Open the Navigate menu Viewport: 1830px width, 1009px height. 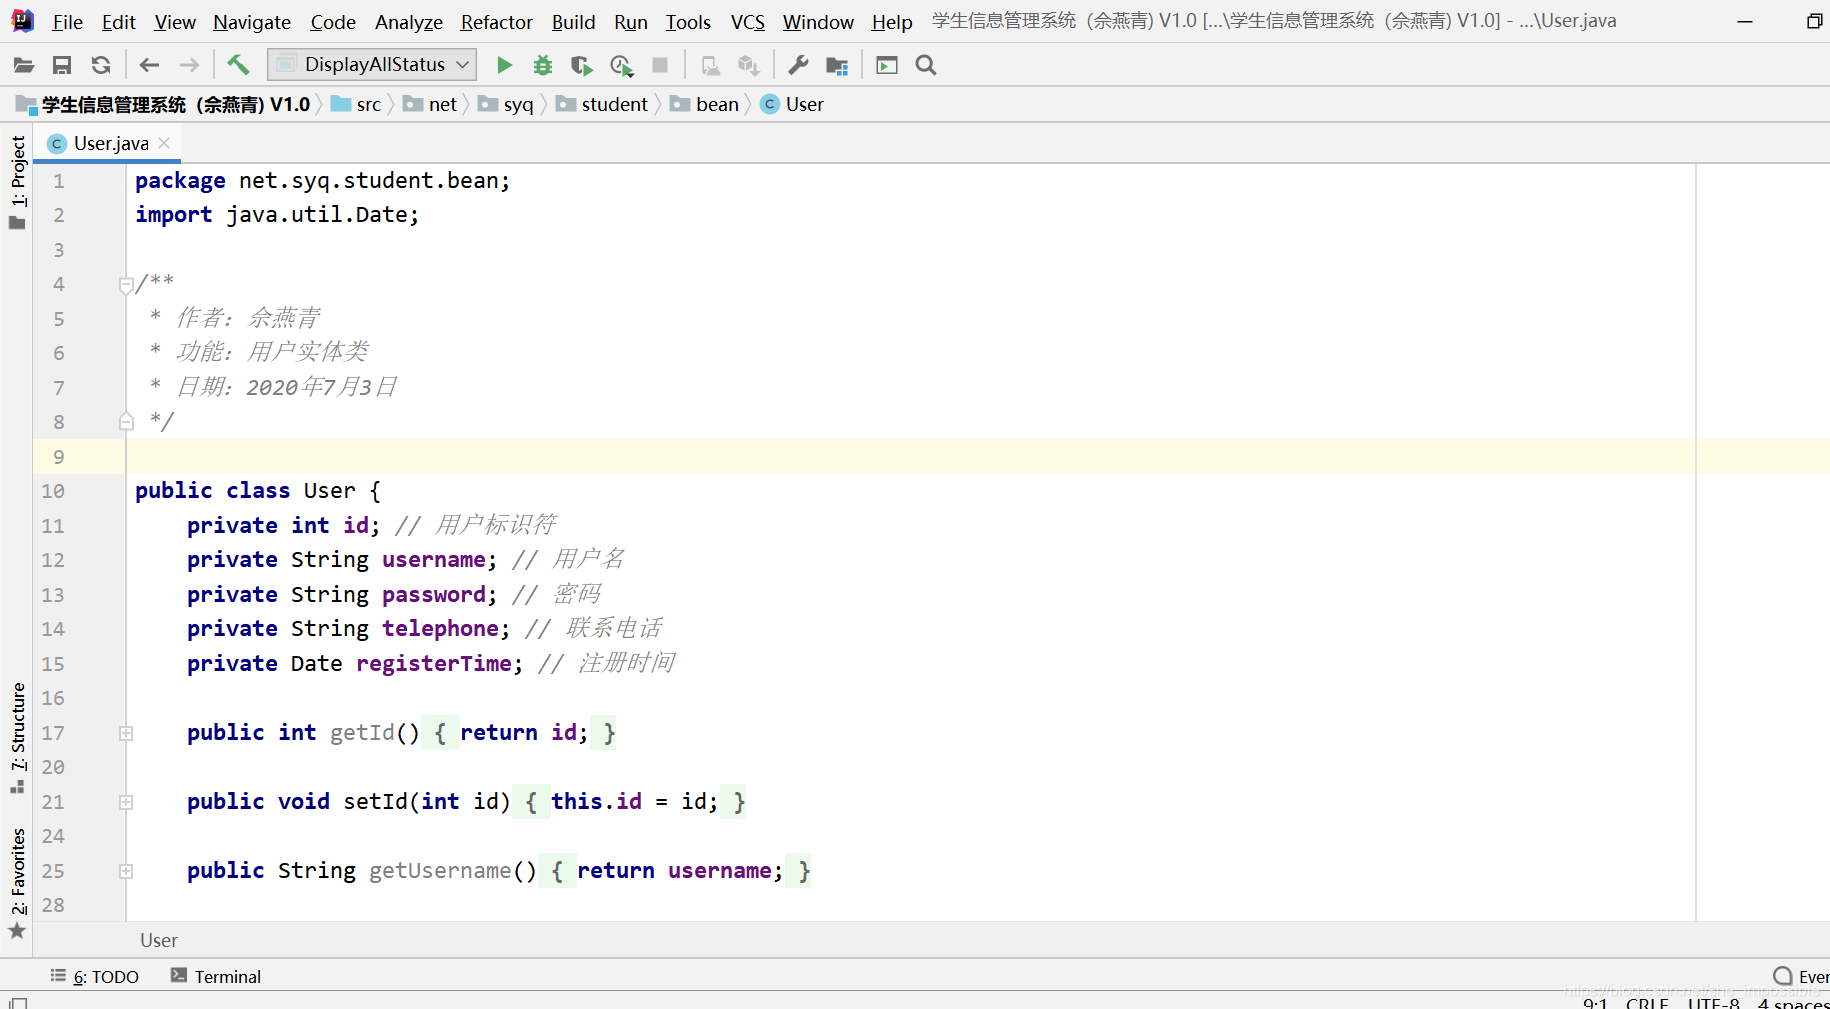click(x=252, y=21)
